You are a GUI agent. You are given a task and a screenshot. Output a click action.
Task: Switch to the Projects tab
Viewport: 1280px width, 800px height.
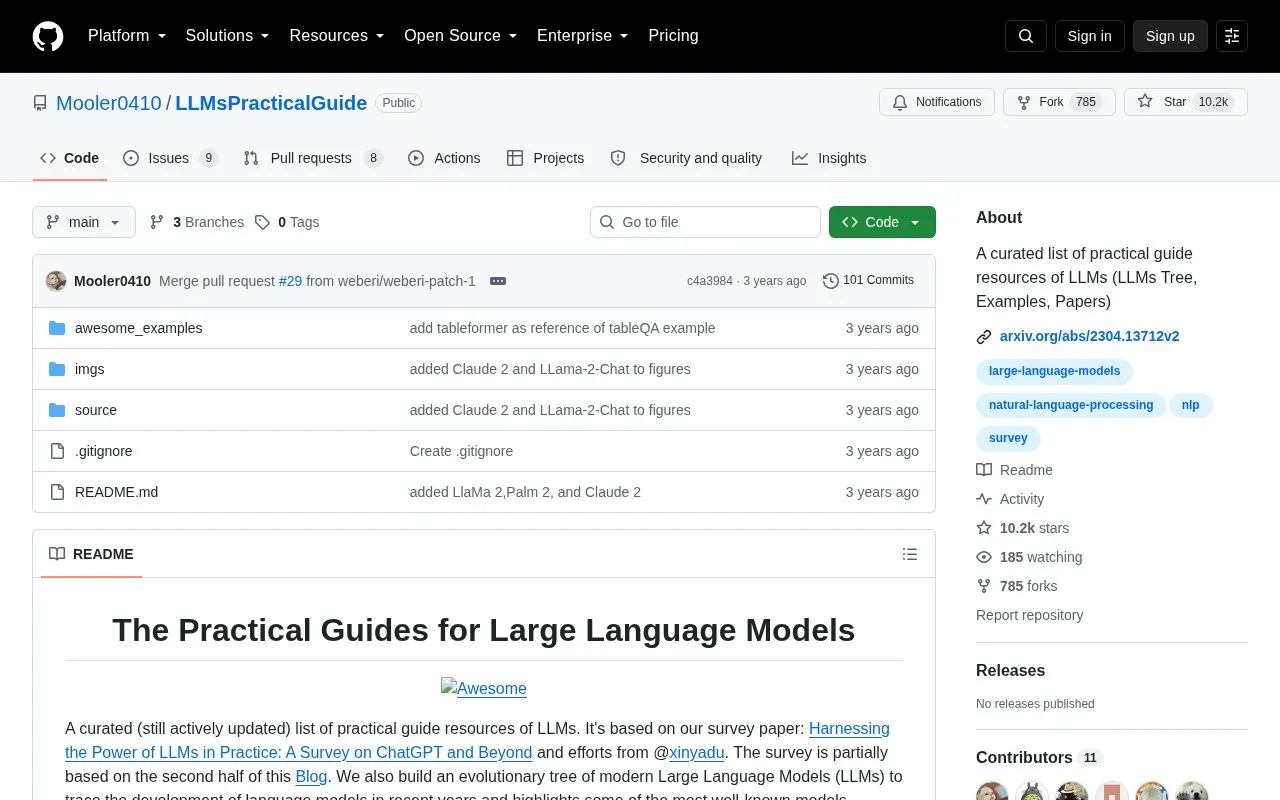(x=545, y=158)
